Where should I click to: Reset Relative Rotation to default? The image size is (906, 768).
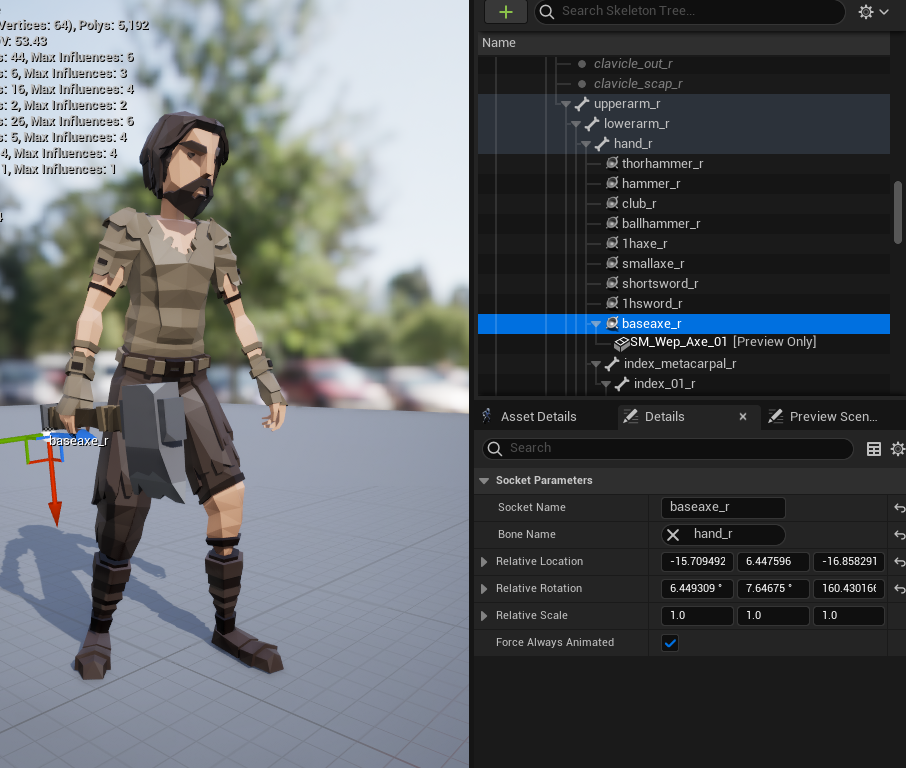point(899,589)
